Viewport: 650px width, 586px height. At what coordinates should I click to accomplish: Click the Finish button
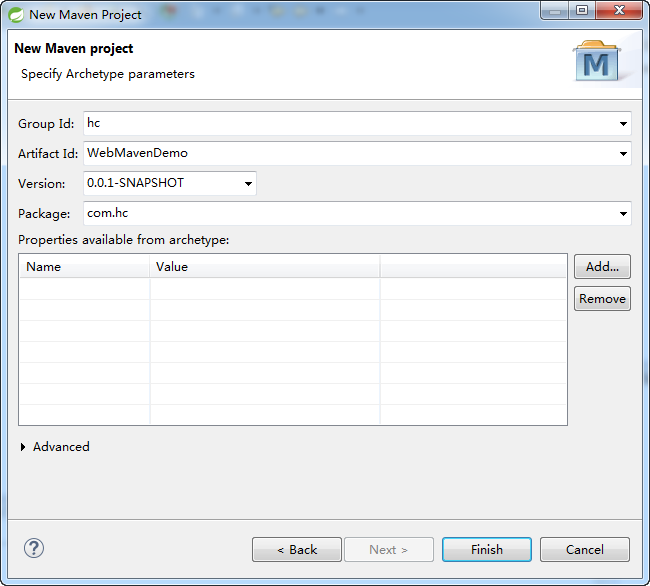[x=487, y=550]
